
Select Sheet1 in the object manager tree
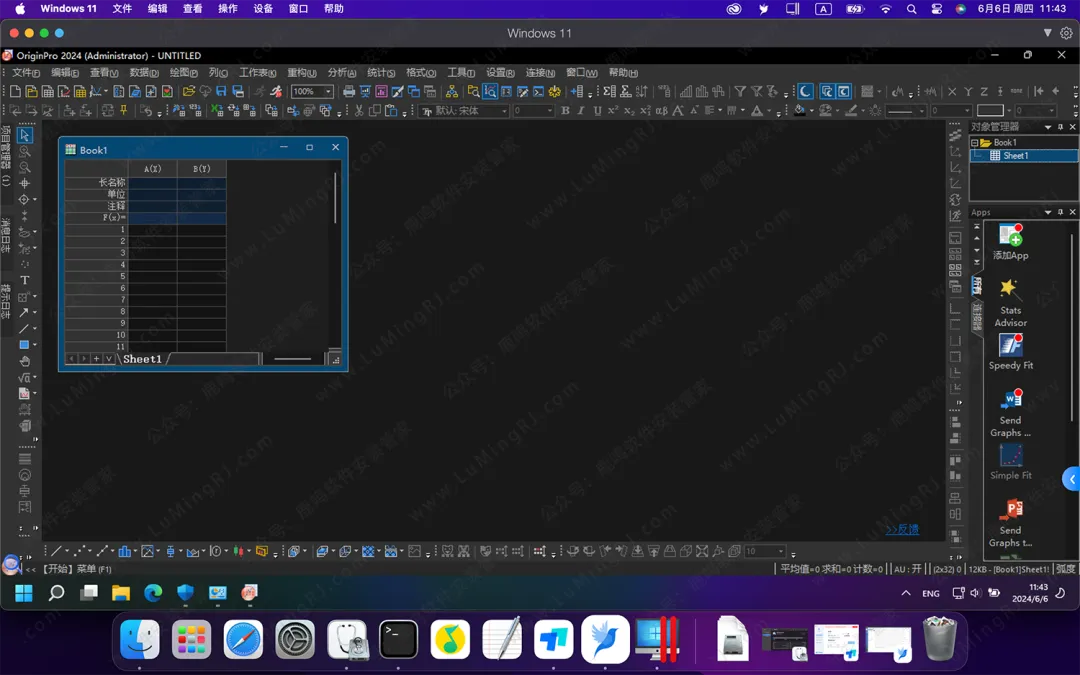click(x=1015, y=156)
